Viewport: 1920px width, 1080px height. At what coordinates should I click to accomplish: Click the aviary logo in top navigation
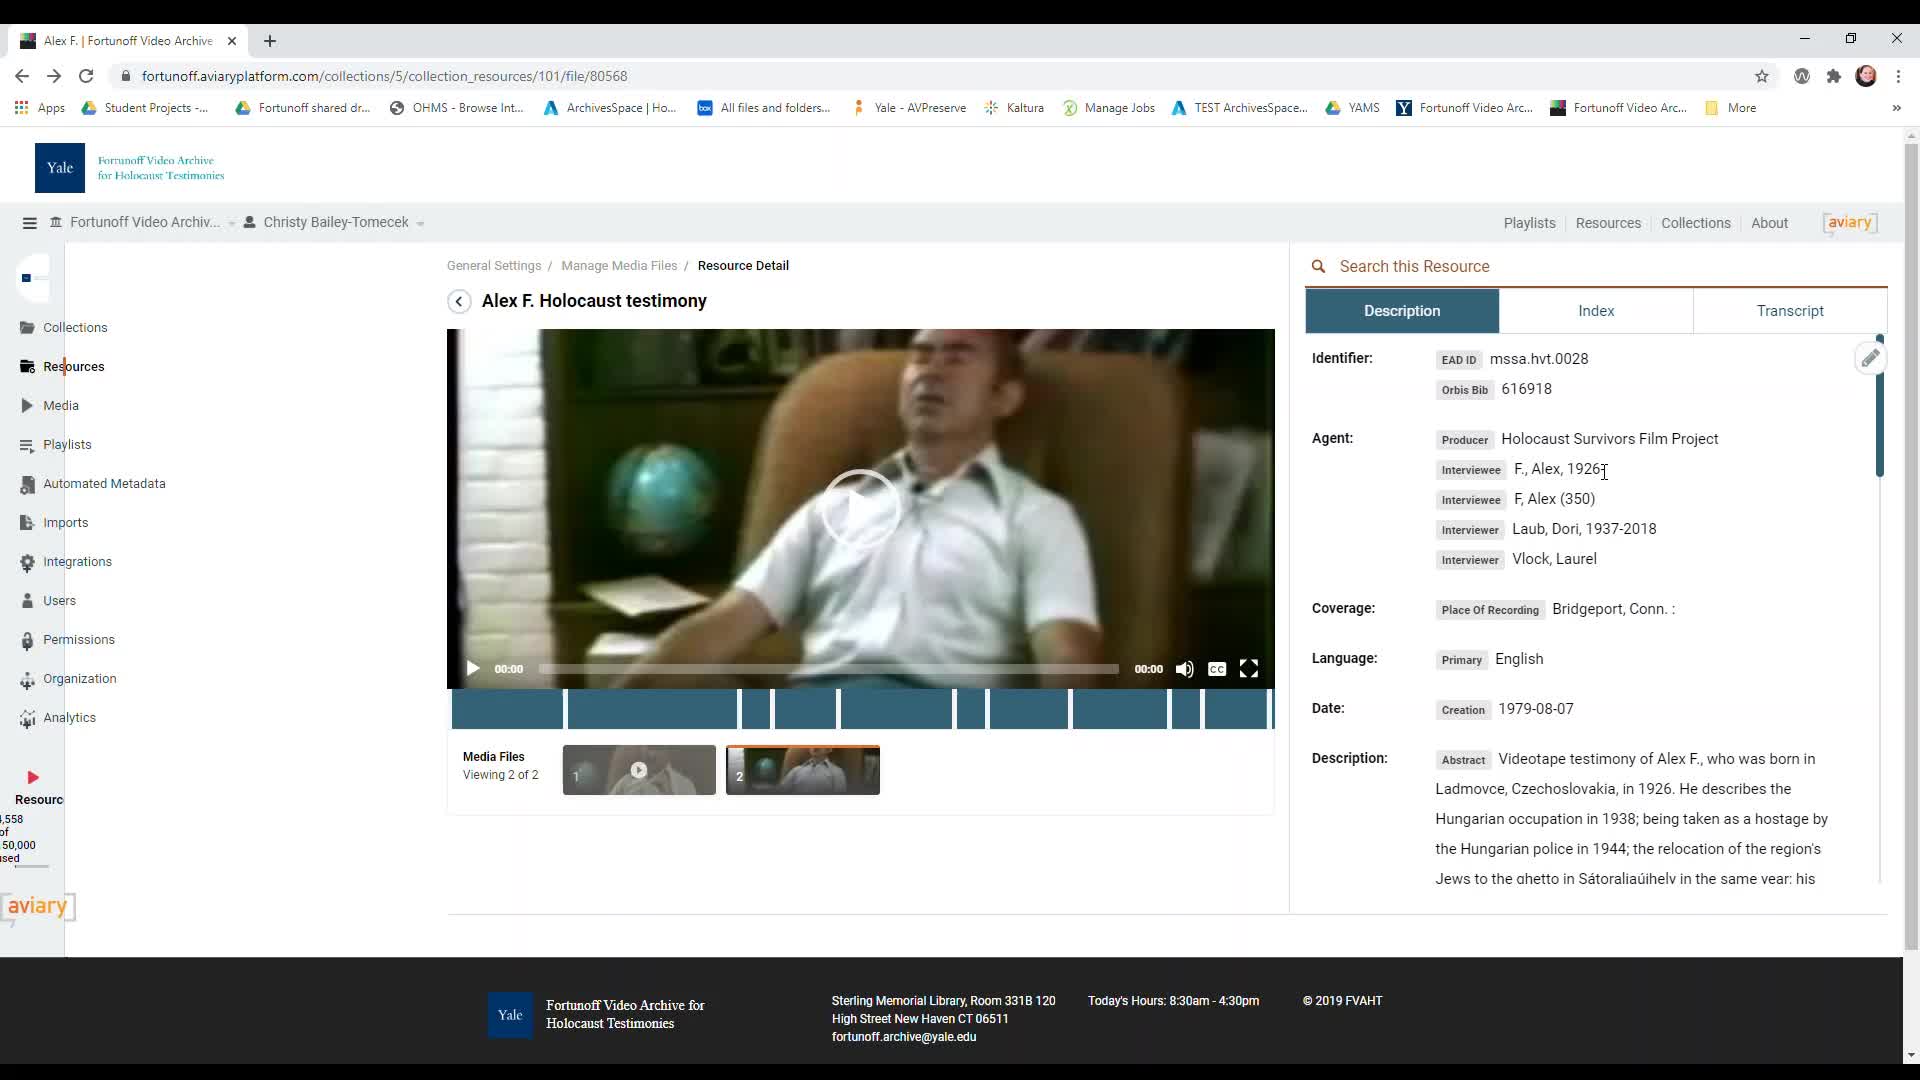pos(1849,223)
